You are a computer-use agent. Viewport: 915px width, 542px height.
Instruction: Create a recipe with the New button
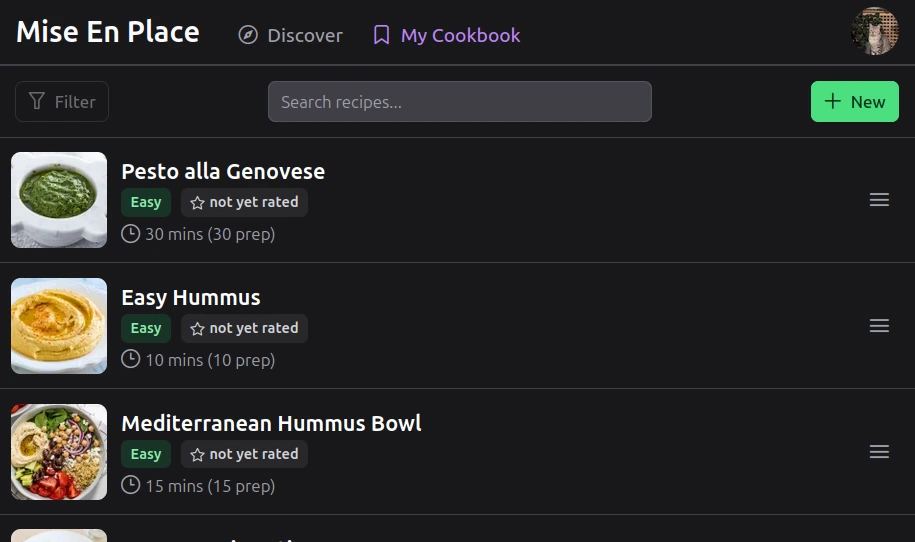pos(854,101)
